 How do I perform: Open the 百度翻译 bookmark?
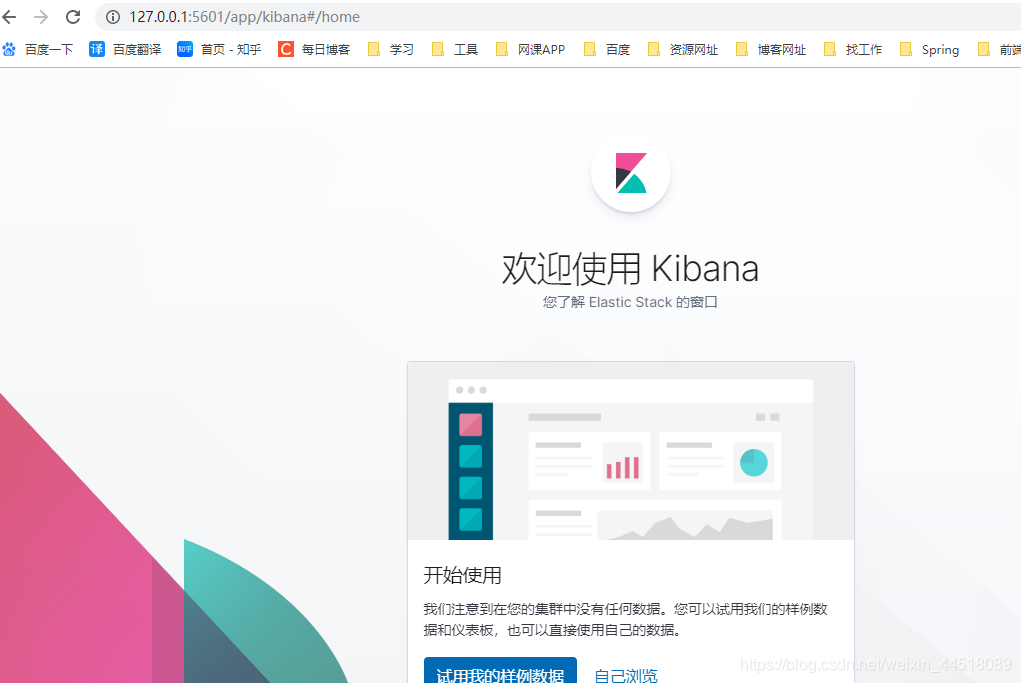click(x=125, y=49)
